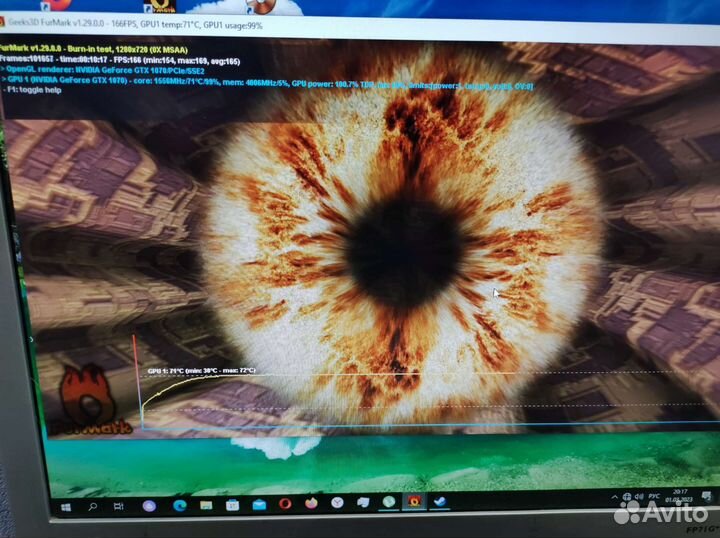Open Microsoft Store from the taskbar

[232, 505]
